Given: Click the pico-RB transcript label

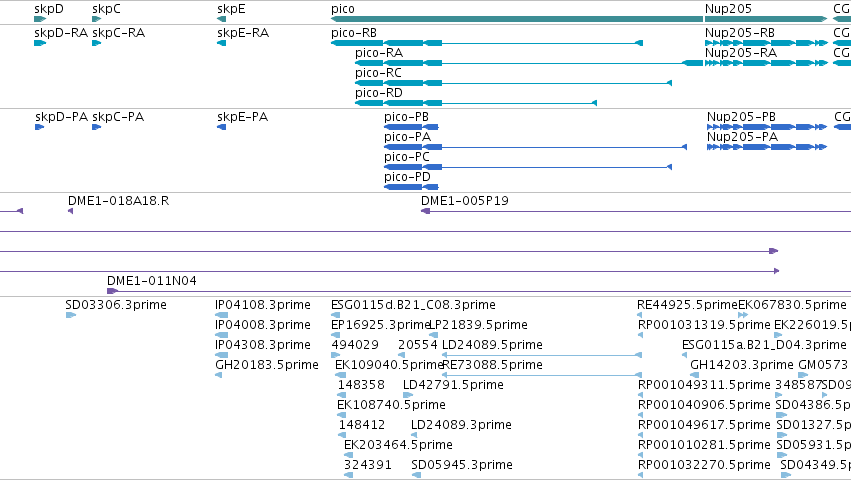Looking at the screenshot, I should (354, 33).
